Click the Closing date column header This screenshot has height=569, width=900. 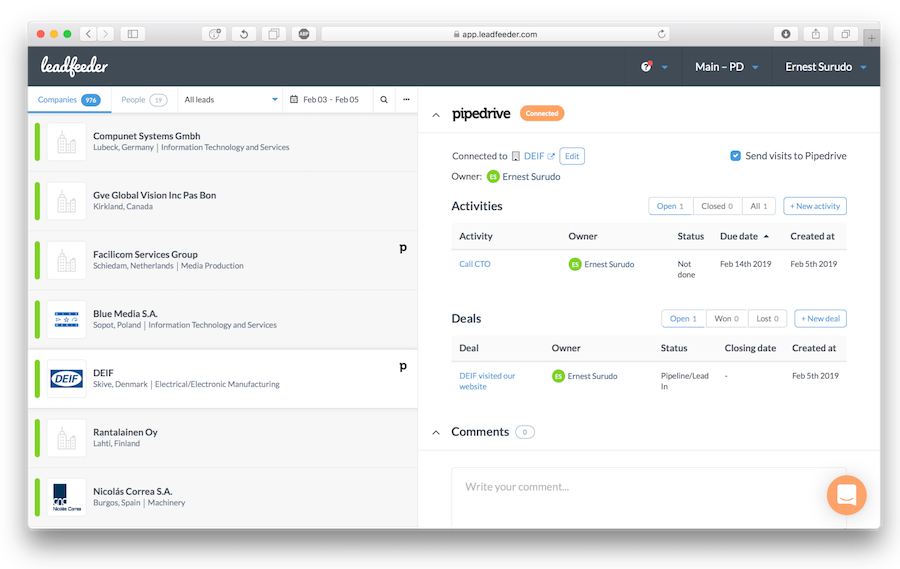pos(750,349)
